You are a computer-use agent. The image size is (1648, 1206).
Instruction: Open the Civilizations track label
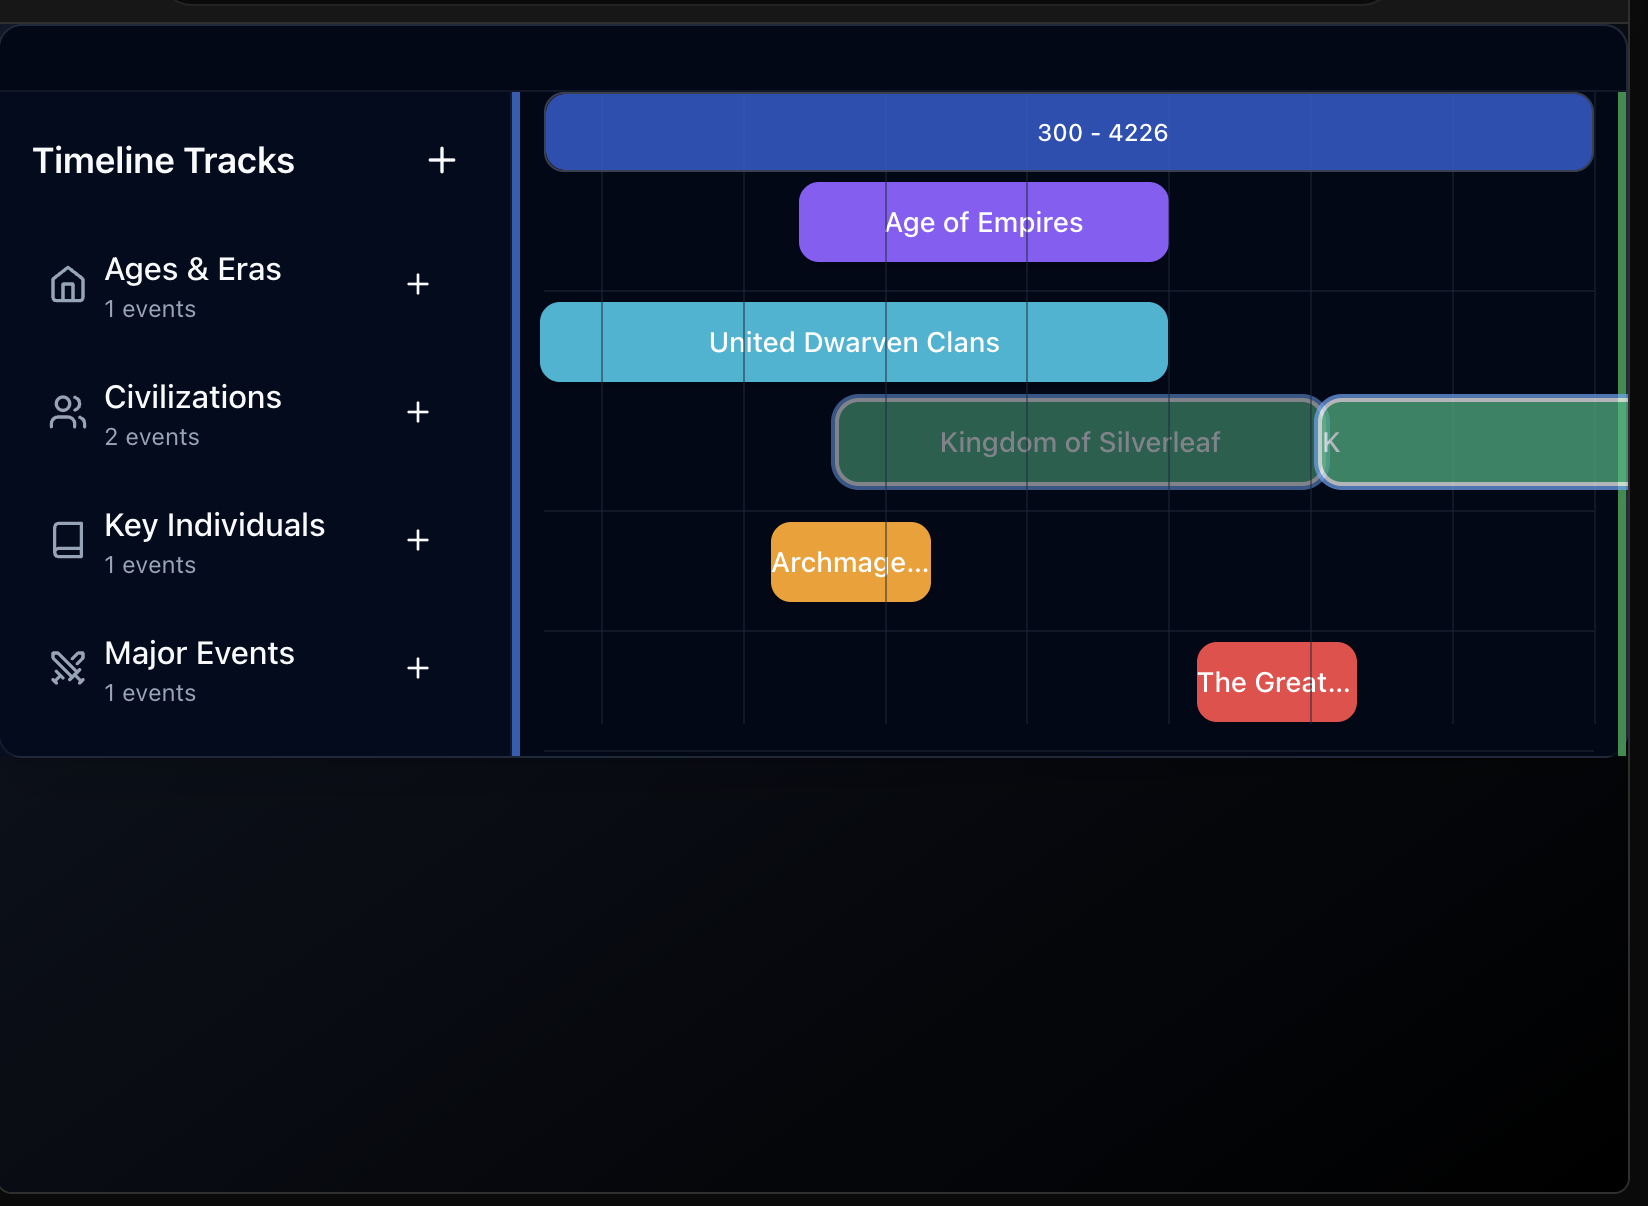click(193, 397)
